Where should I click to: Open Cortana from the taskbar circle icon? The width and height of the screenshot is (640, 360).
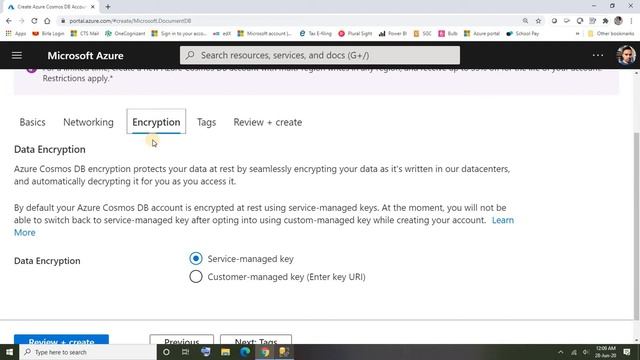pyautogui.click(x=166, y=352)
